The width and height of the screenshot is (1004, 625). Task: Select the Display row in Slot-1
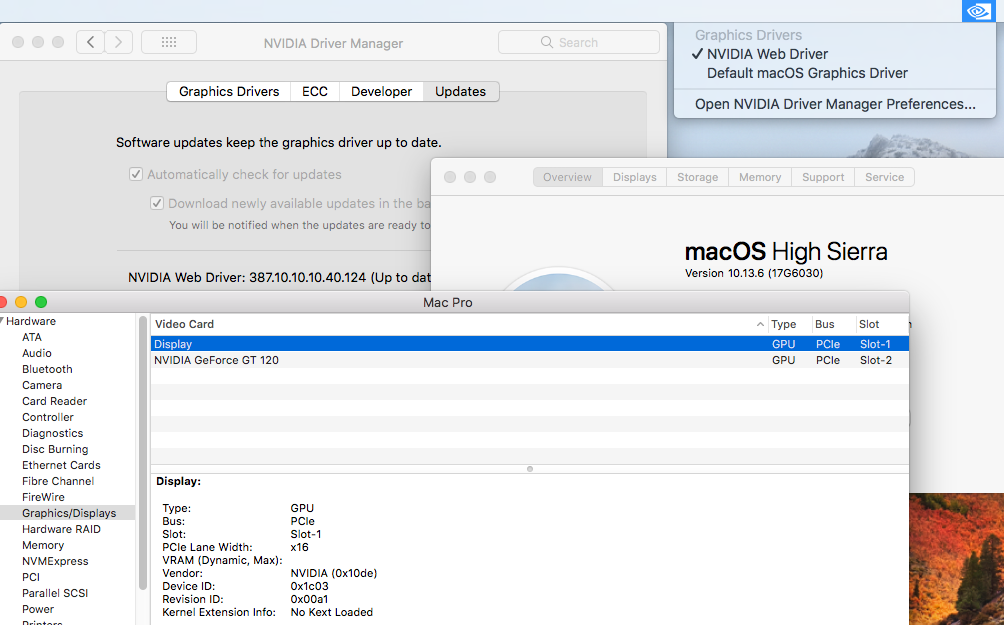(x=530, y=344)
